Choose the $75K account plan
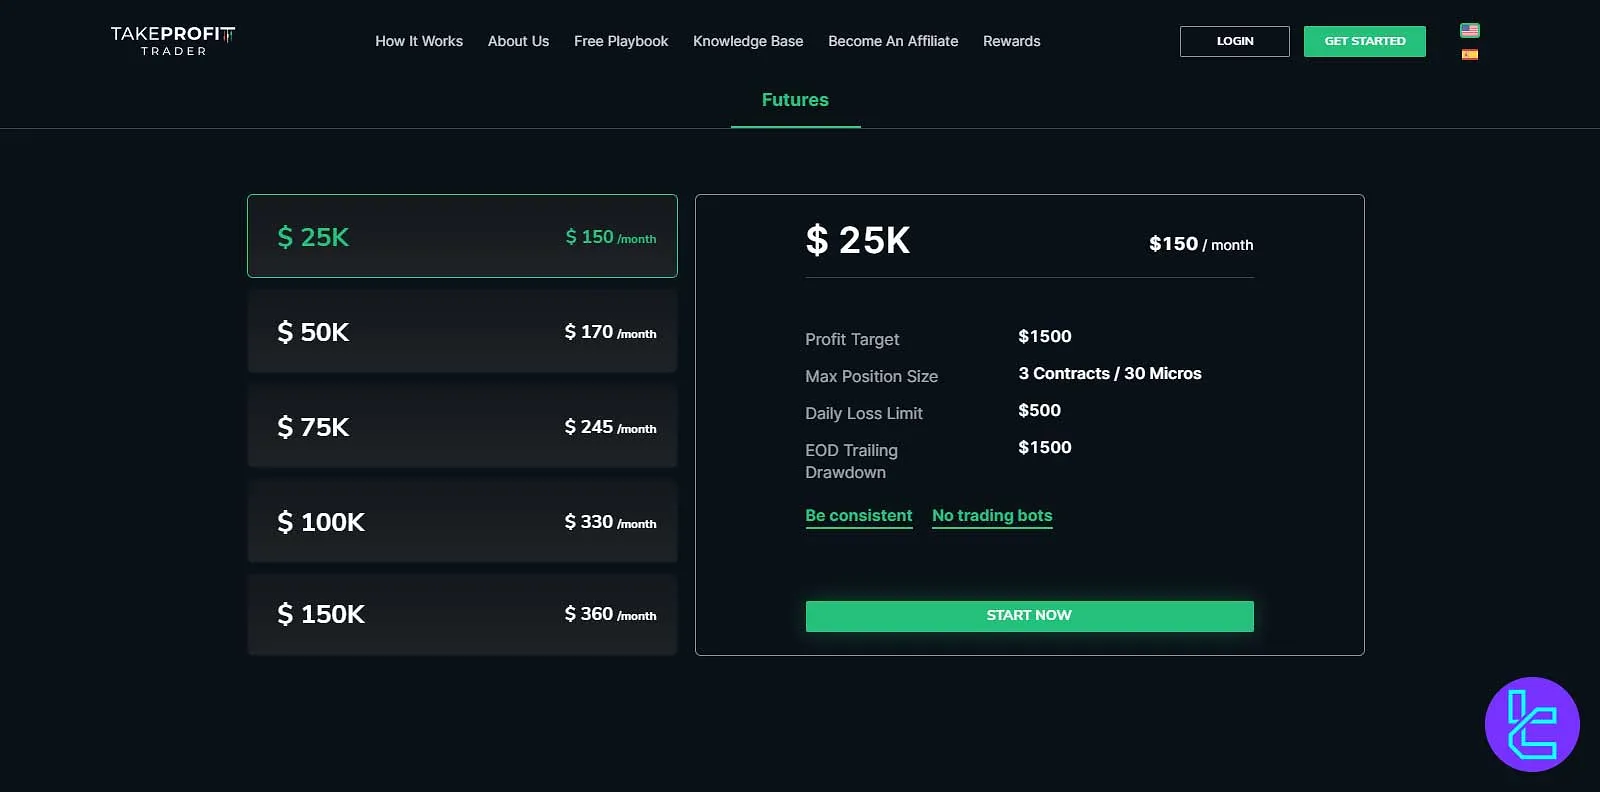This screenshot has height=792, width=1600. 461,426
